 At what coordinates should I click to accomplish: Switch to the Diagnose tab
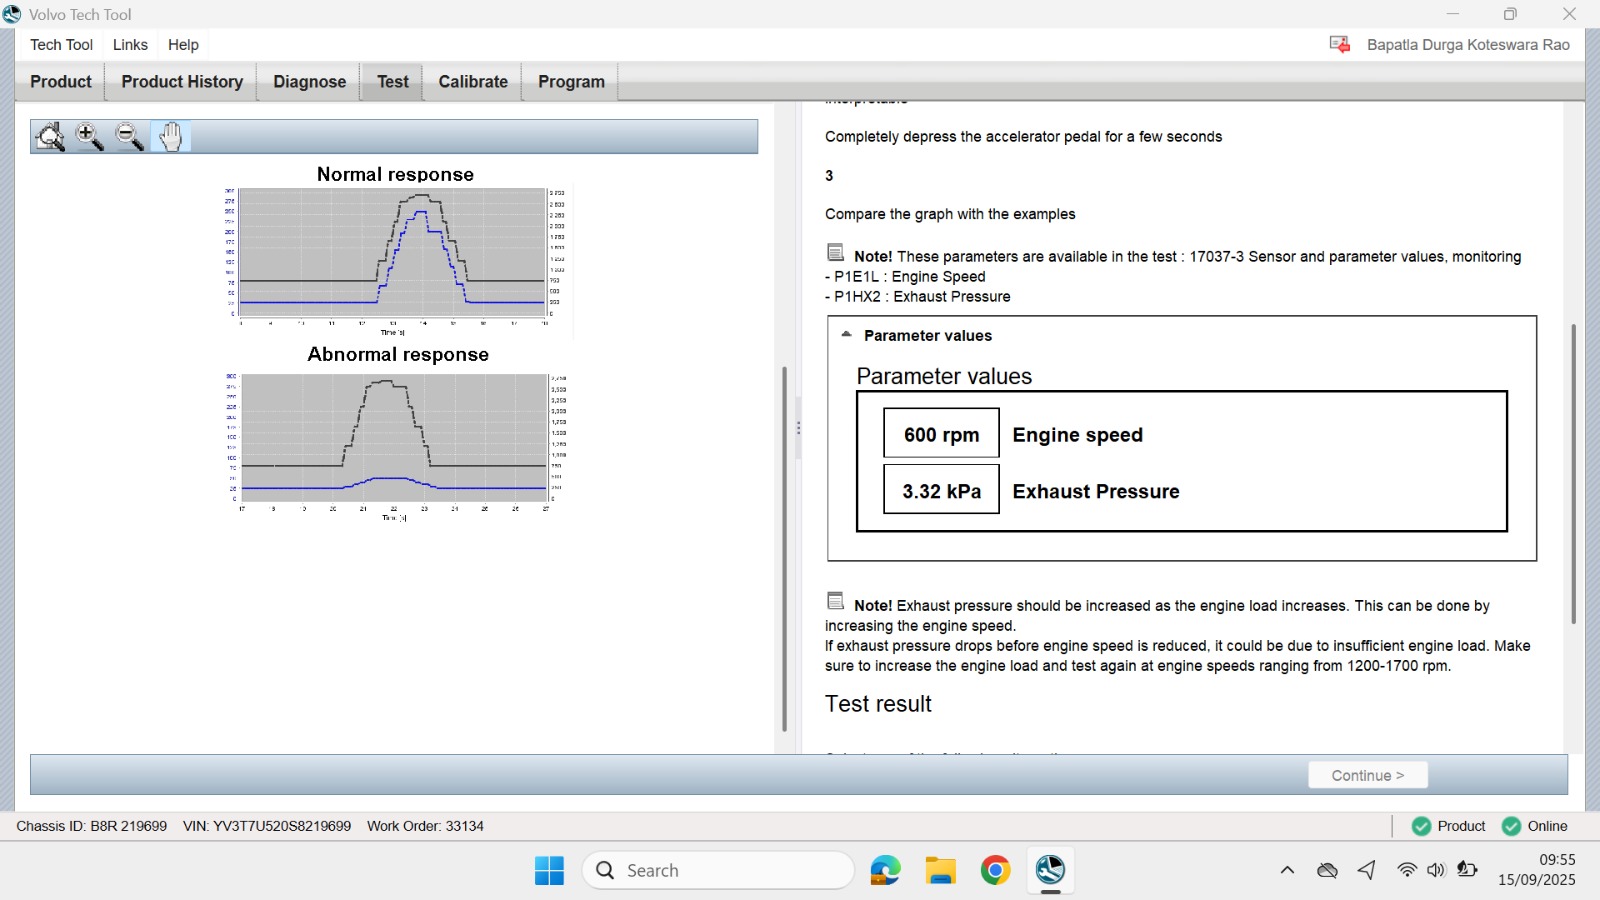coord(310,82)
